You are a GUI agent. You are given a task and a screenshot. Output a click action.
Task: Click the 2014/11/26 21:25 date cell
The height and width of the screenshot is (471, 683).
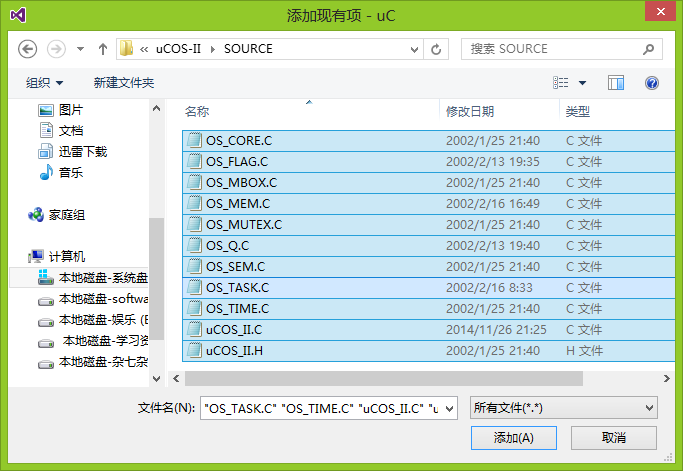496,330
